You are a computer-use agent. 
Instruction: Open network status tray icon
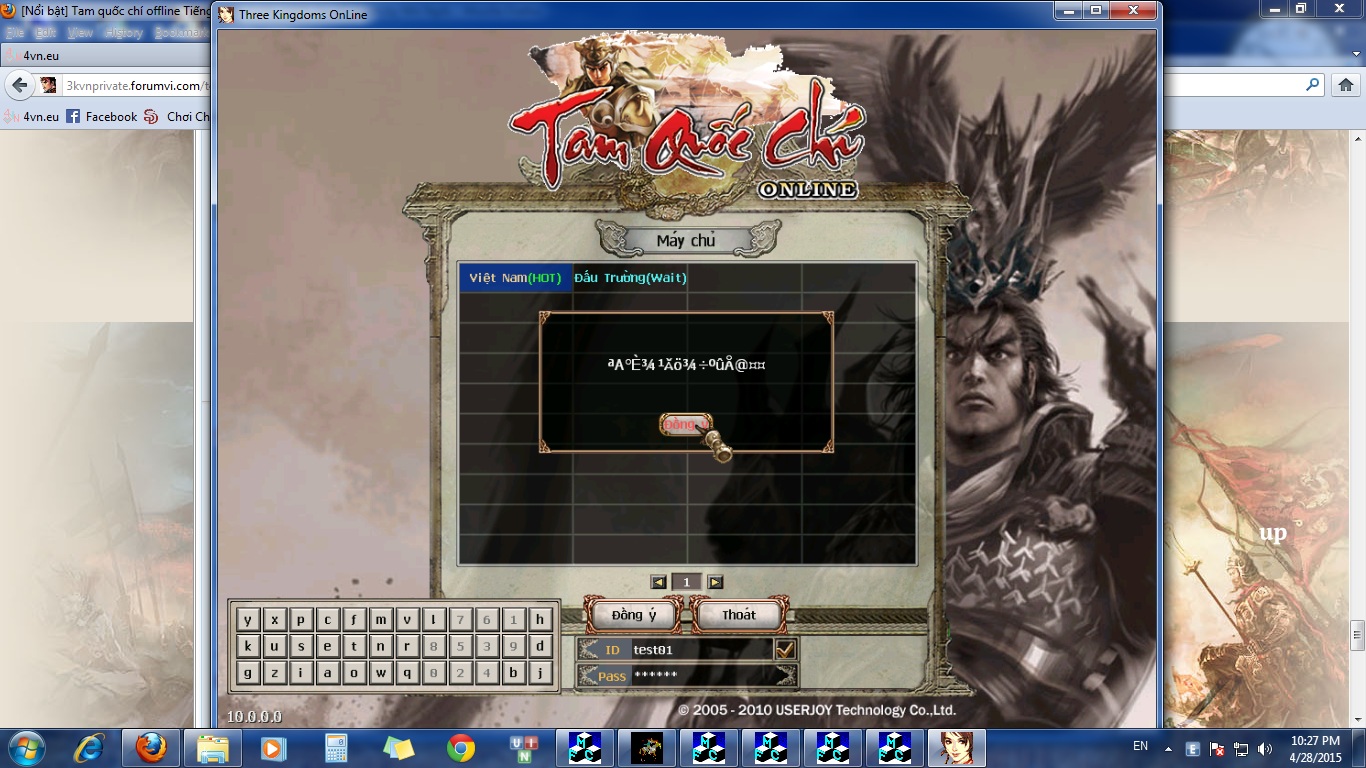pyautogui.click(x=1241, y=748)
